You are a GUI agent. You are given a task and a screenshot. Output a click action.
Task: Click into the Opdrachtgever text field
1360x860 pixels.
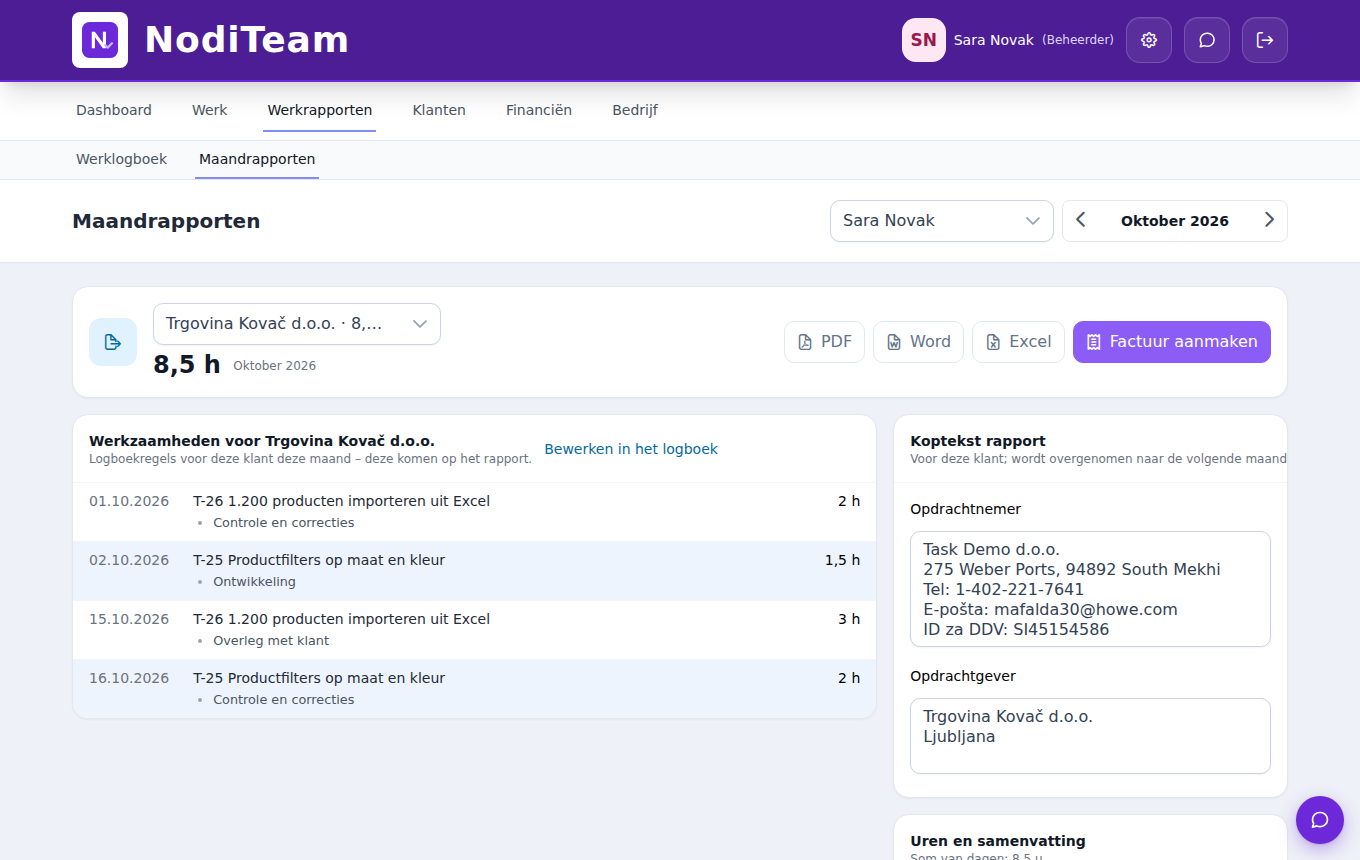tap(1090, 736)
